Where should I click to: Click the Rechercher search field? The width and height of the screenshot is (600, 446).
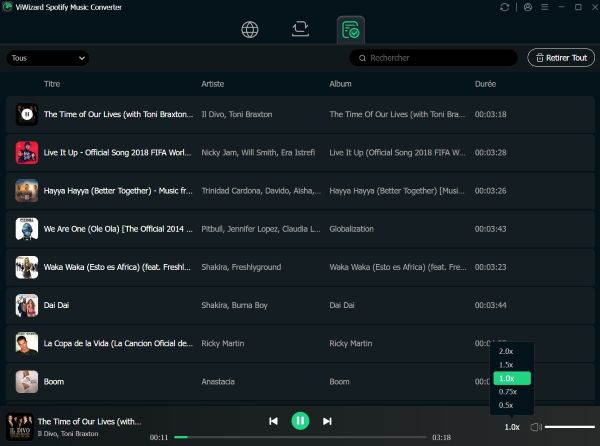[434, 58]
